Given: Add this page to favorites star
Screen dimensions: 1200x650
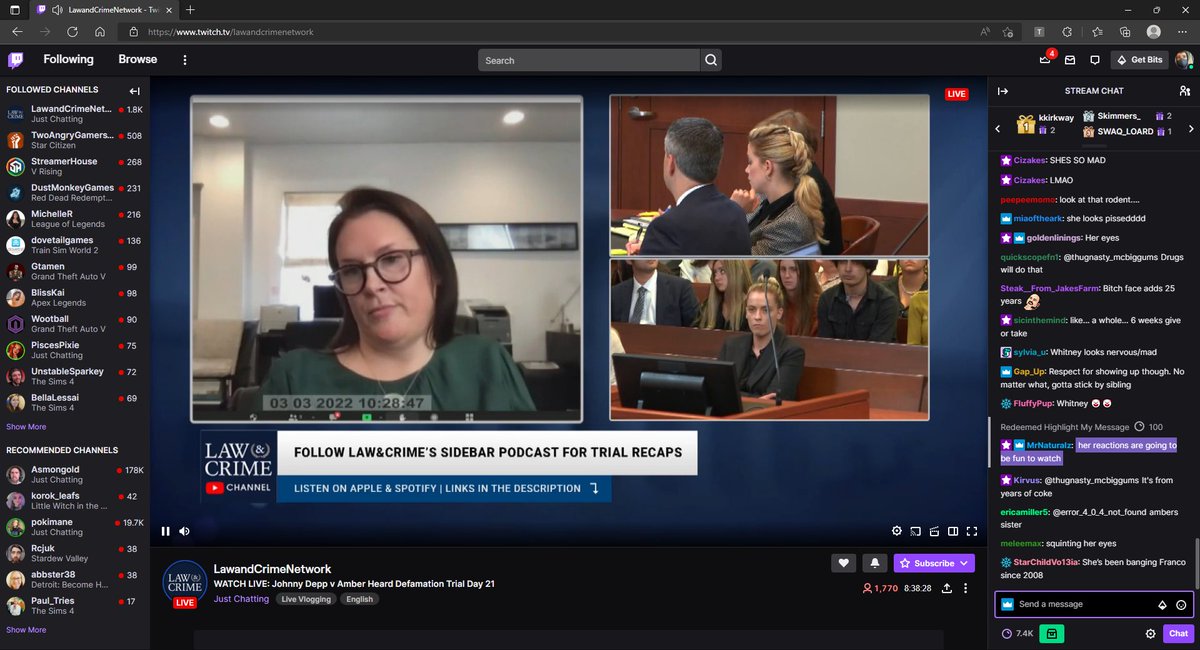Looking at the screenshot, I should coord(1009,31).
